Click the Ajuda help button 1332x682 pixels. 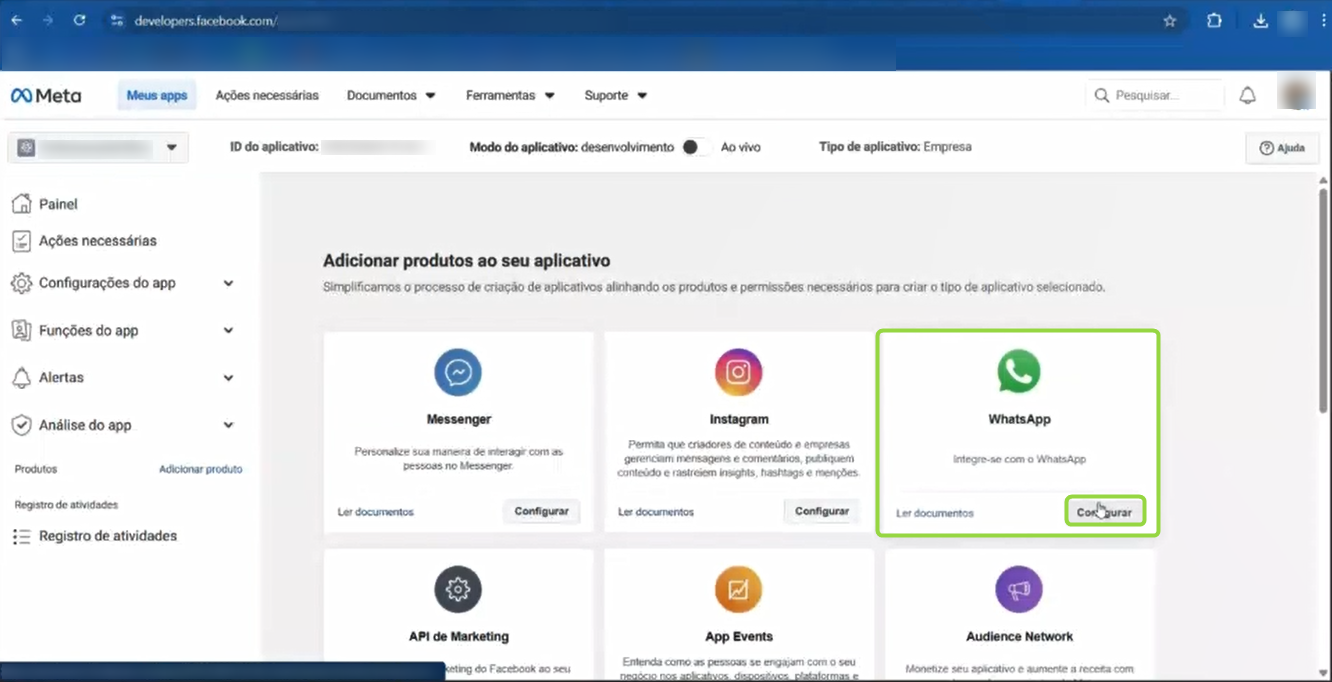(1282, 148)
